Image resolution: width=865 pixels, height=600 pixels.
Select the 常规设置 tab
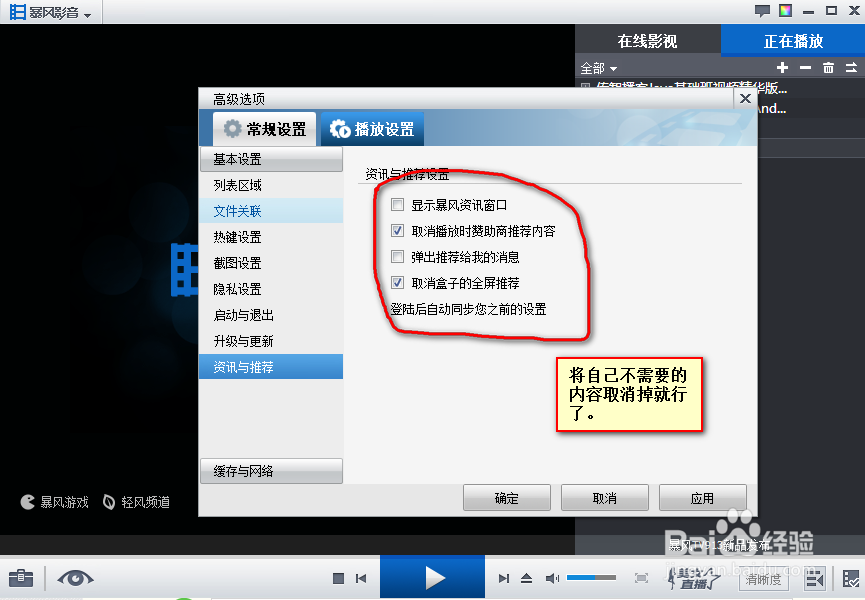pos(265,129)
